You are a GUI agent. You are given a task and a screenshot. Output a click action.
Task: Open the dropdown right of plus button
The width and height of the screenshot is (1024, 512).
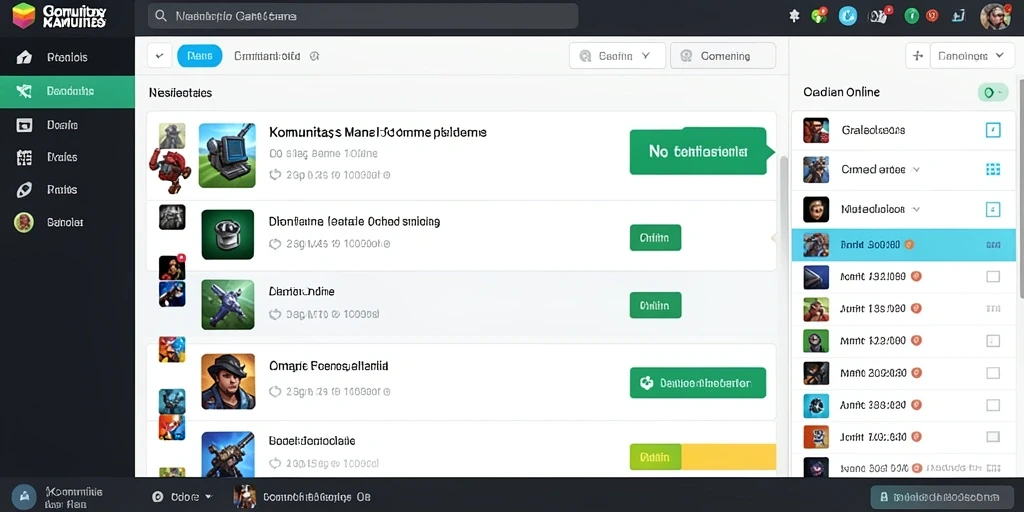[971, 56]
